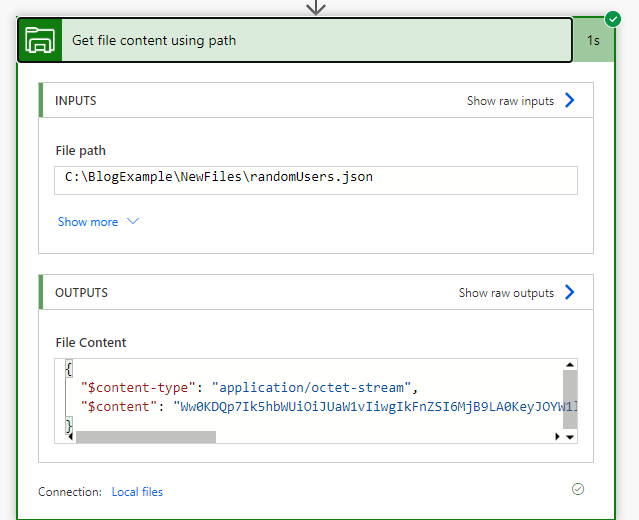Click the File System connector icon

40,40
